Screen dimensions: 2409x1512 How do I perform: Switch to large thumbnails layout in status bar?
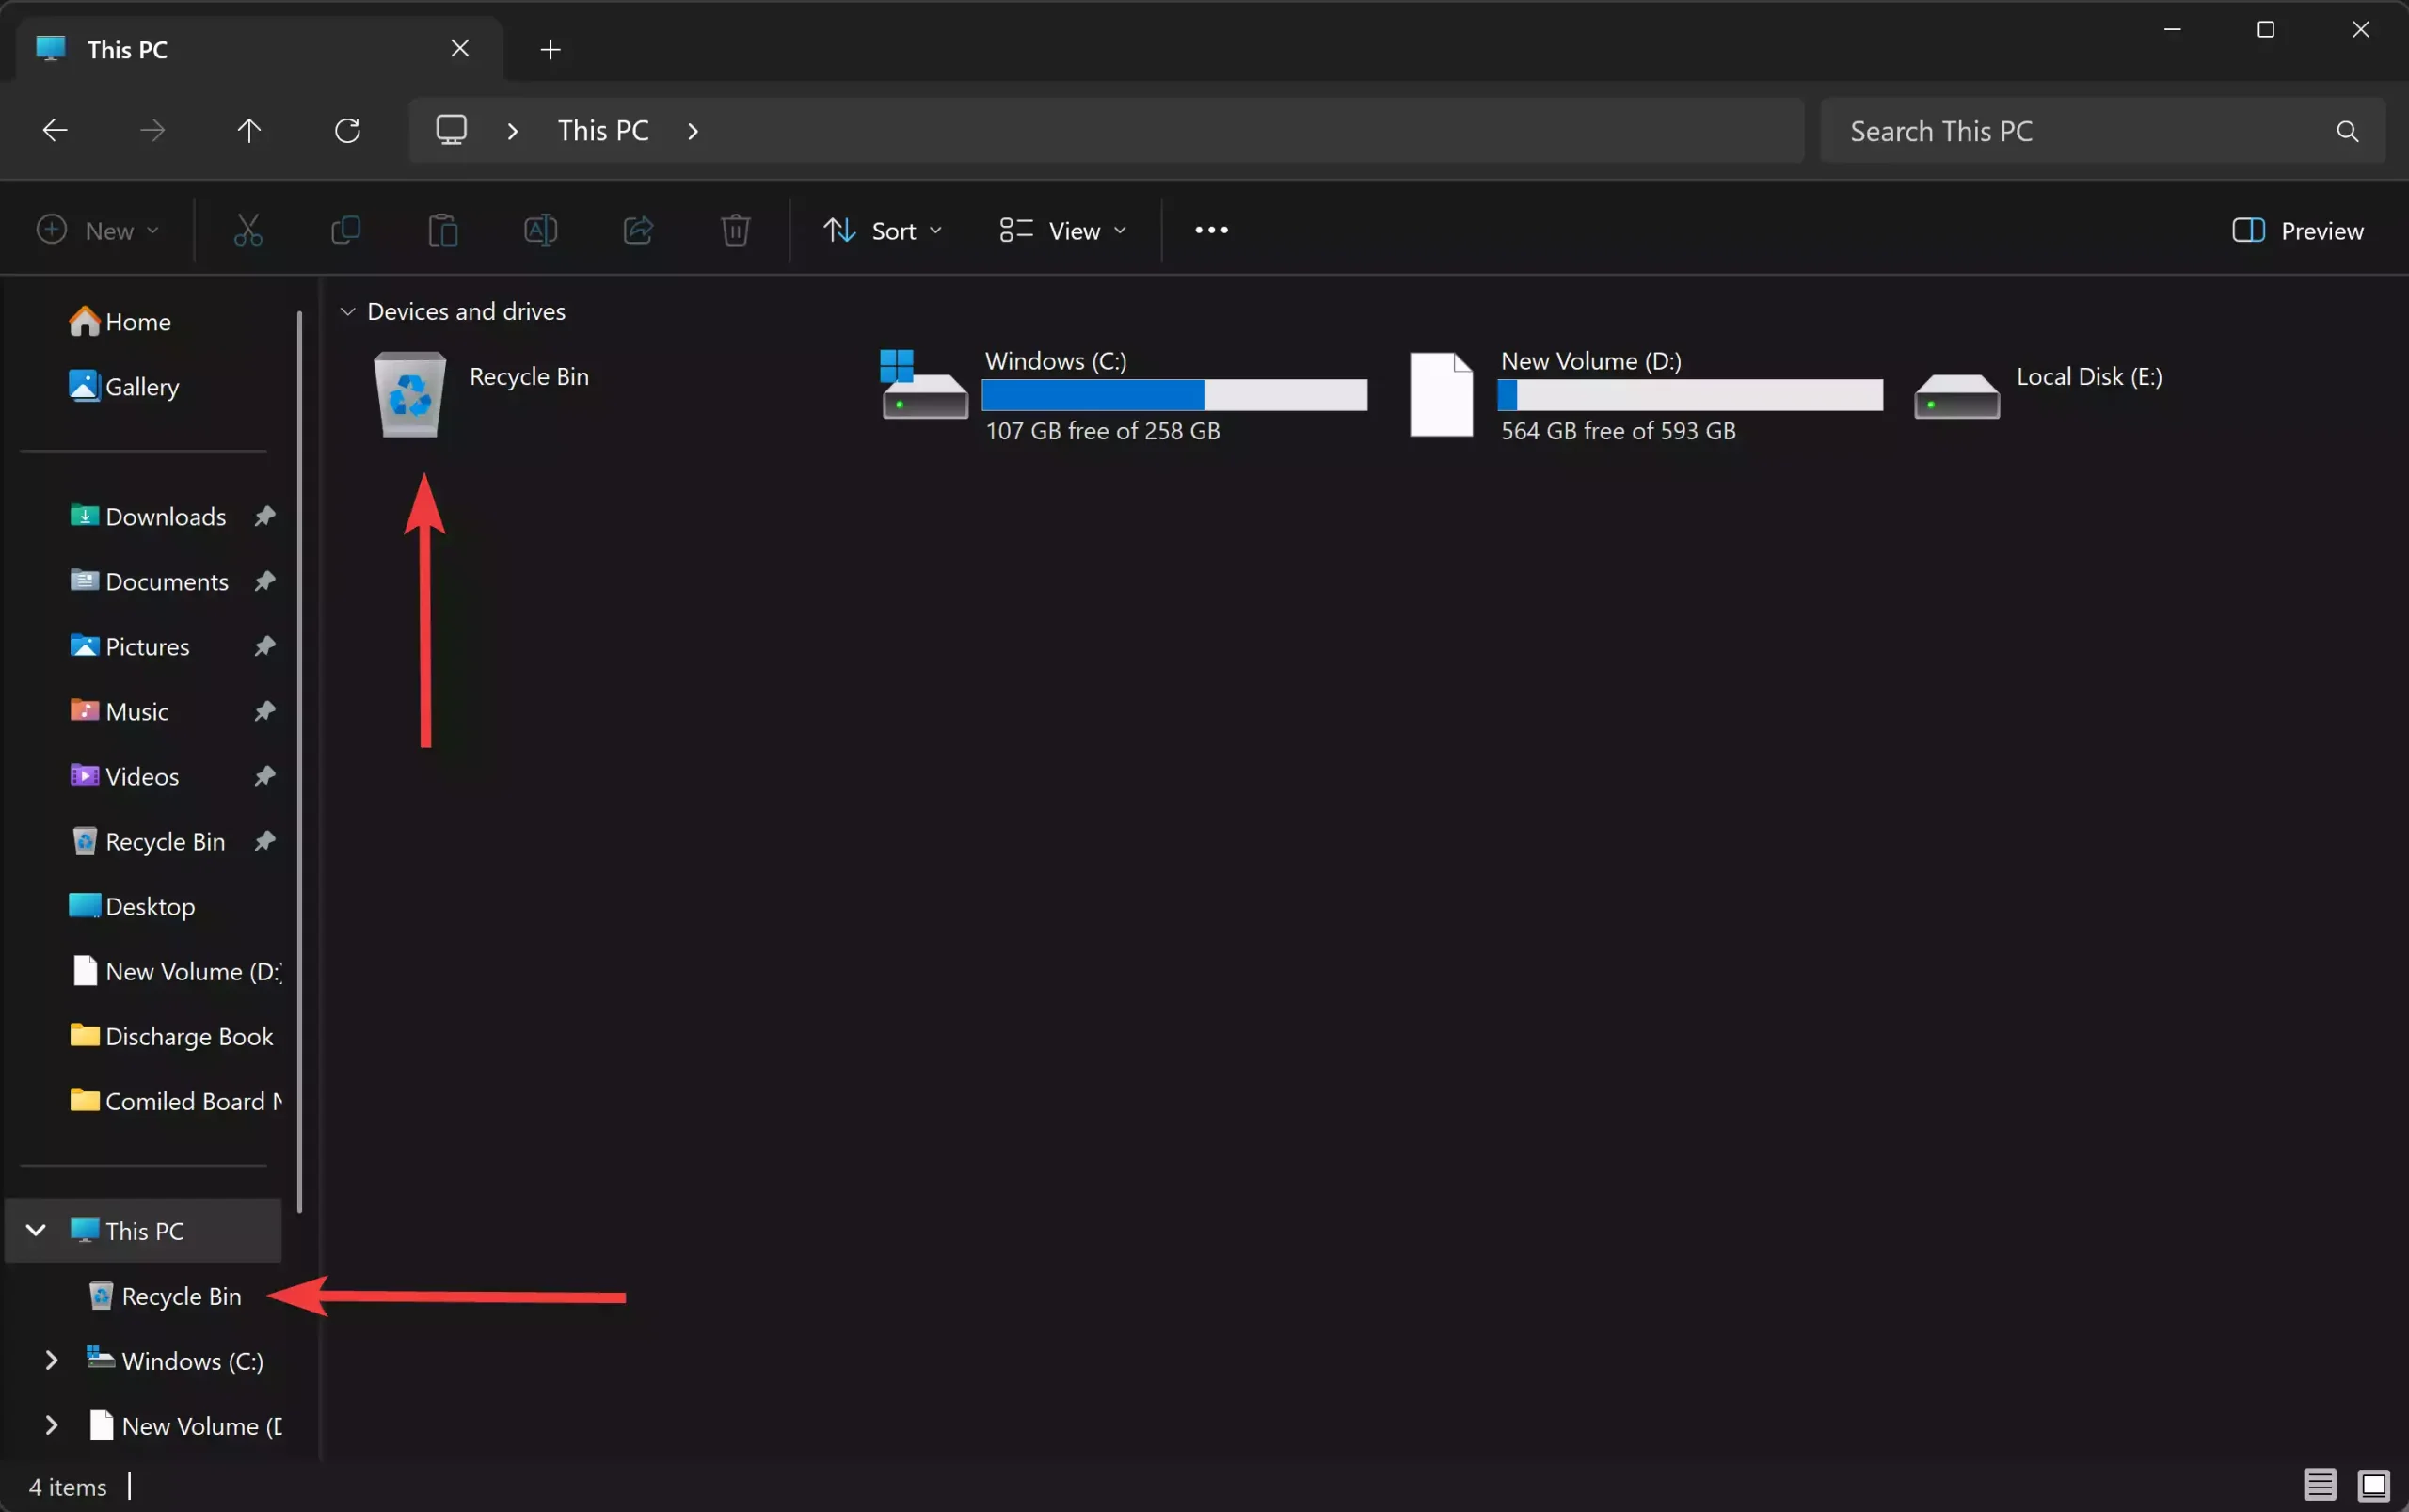2372,1484
